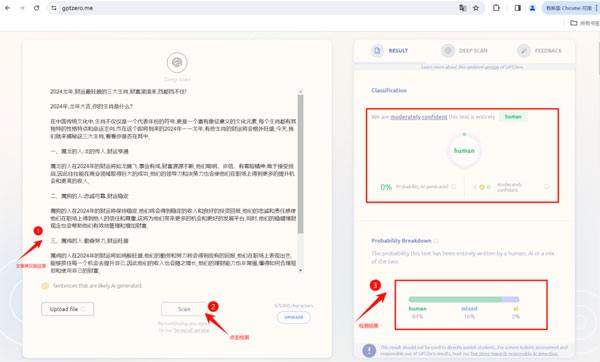Click the green human badge
600x362 pixels.
tap(513, 116)
